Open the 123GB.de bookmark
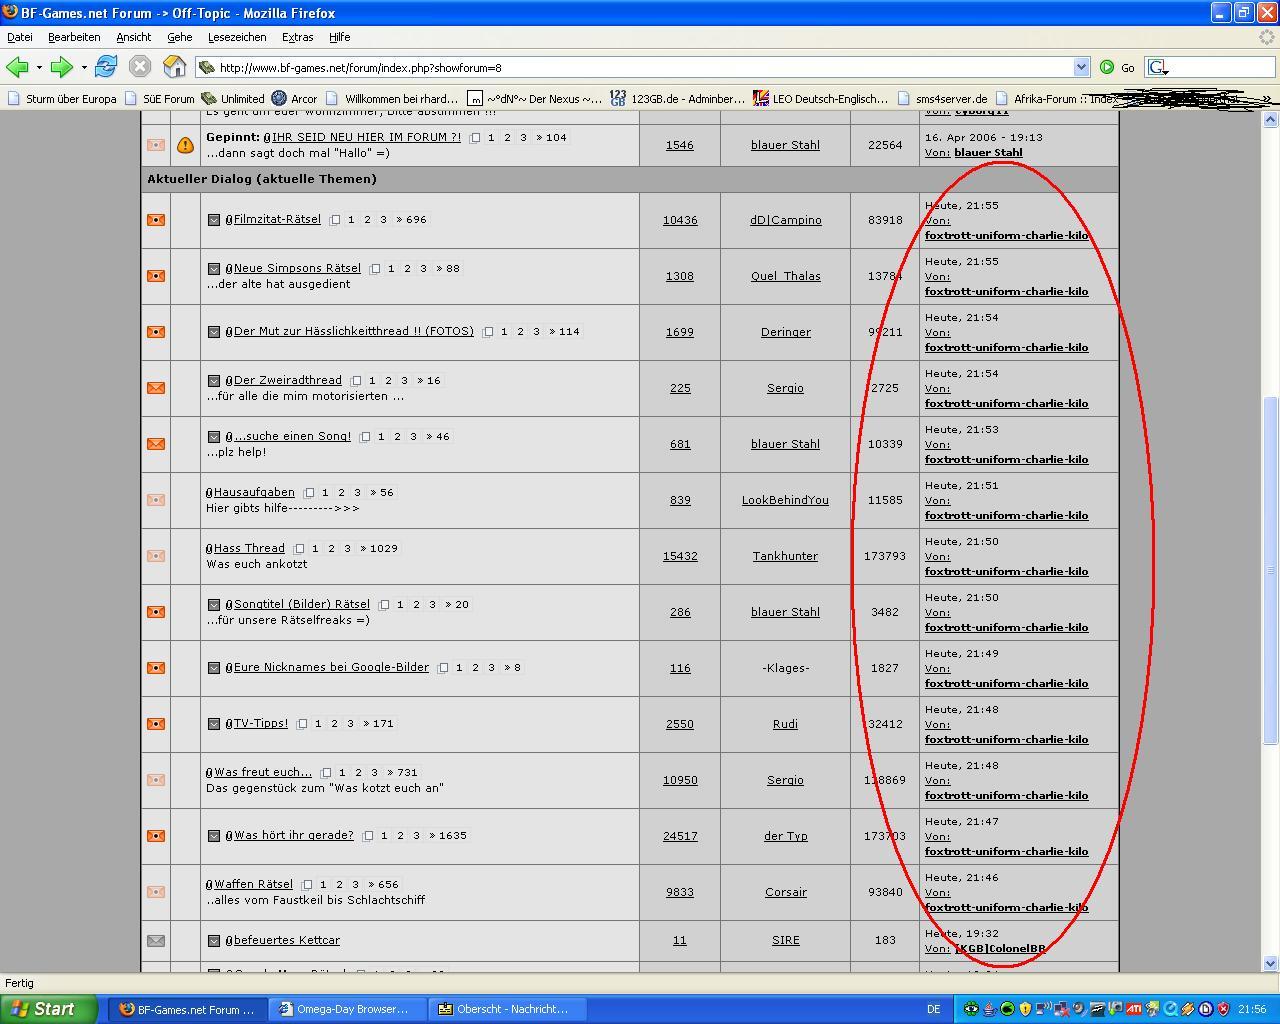The height and width of the screenshot is (1024, 1280). click(x=677, y=99)
